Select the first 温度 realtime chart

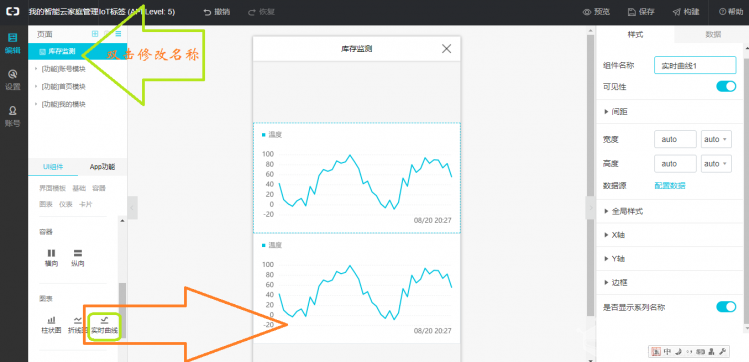[x=357, y=178]
